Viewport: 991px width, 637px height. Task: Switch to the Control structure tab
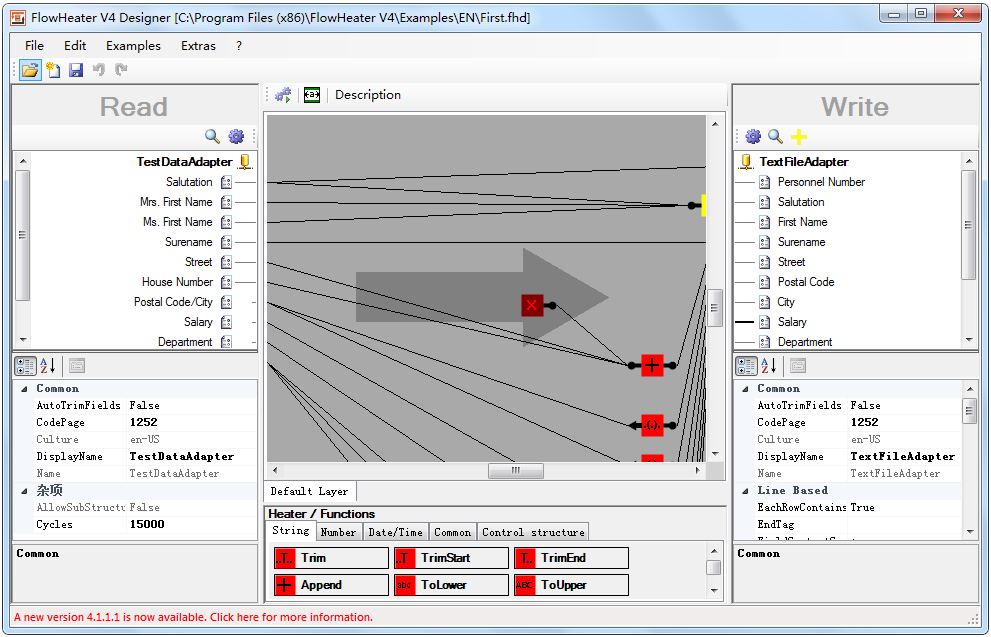click(533, 532)
